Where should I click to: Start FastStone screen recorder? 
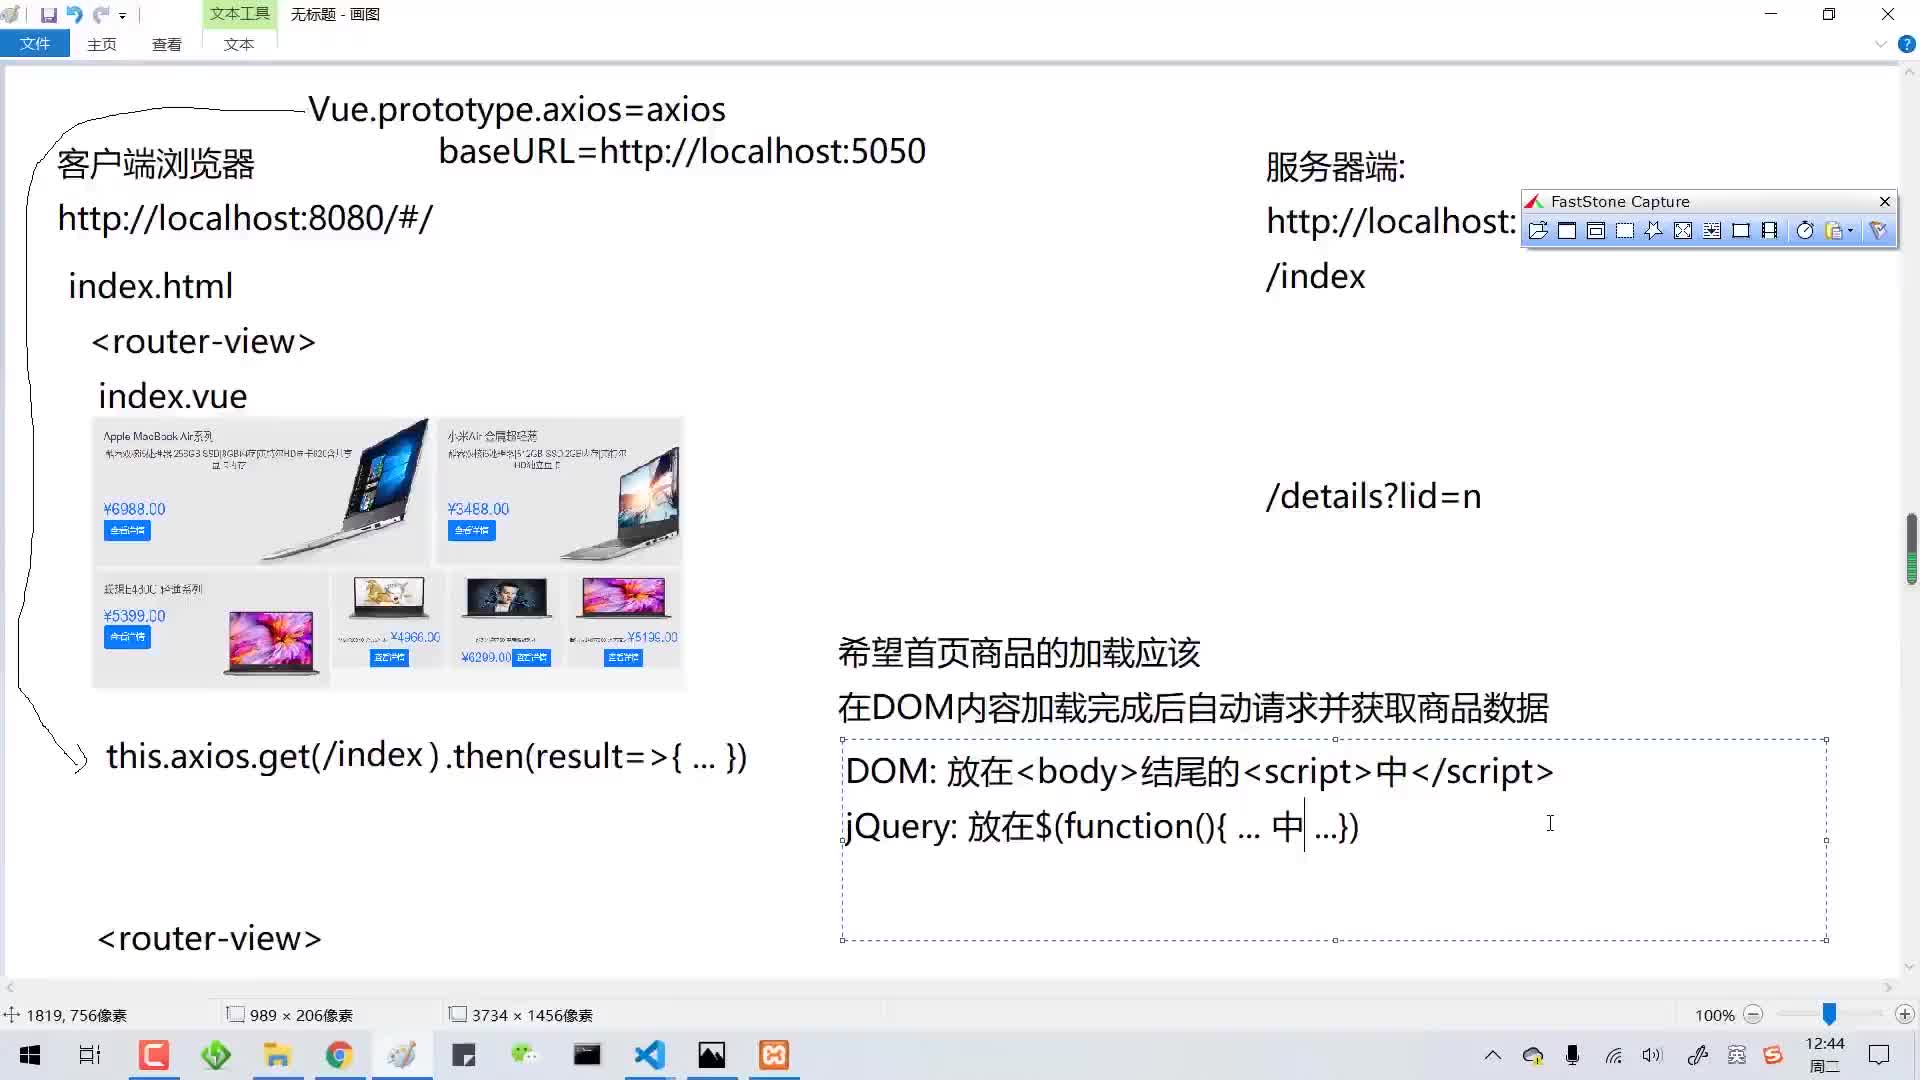pyautogui.click(x=1770, y=231)
